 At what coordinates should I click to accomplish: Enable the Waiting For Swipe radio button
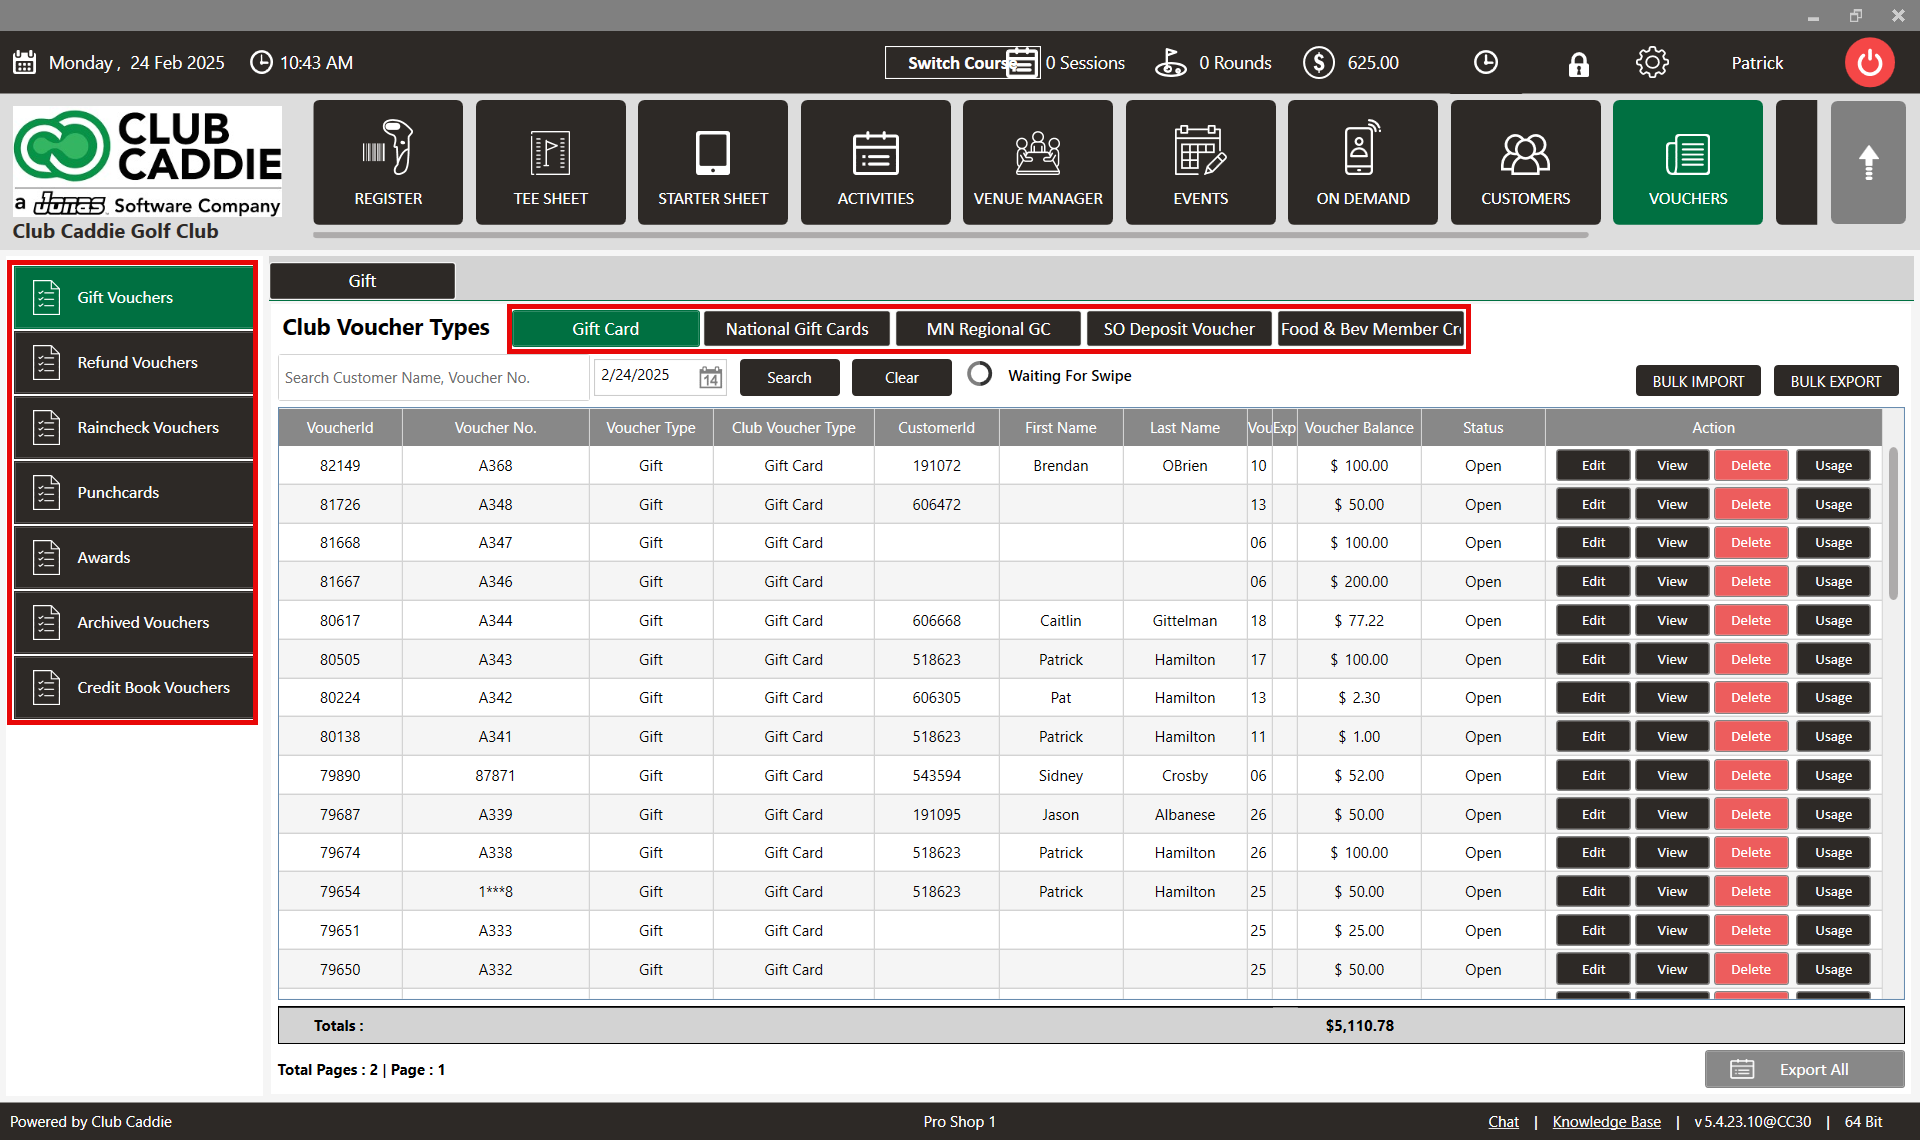[980, 375]
